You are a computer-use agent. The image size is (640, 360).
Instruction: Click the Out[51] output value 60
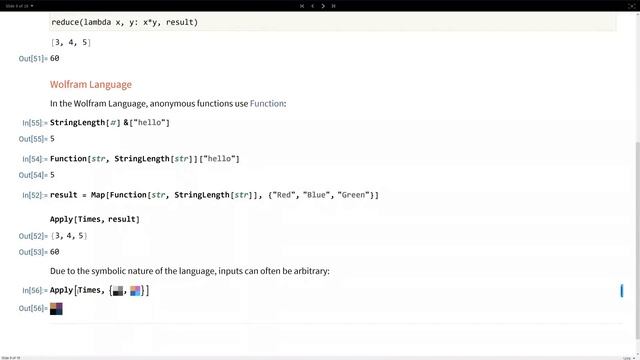55,58
